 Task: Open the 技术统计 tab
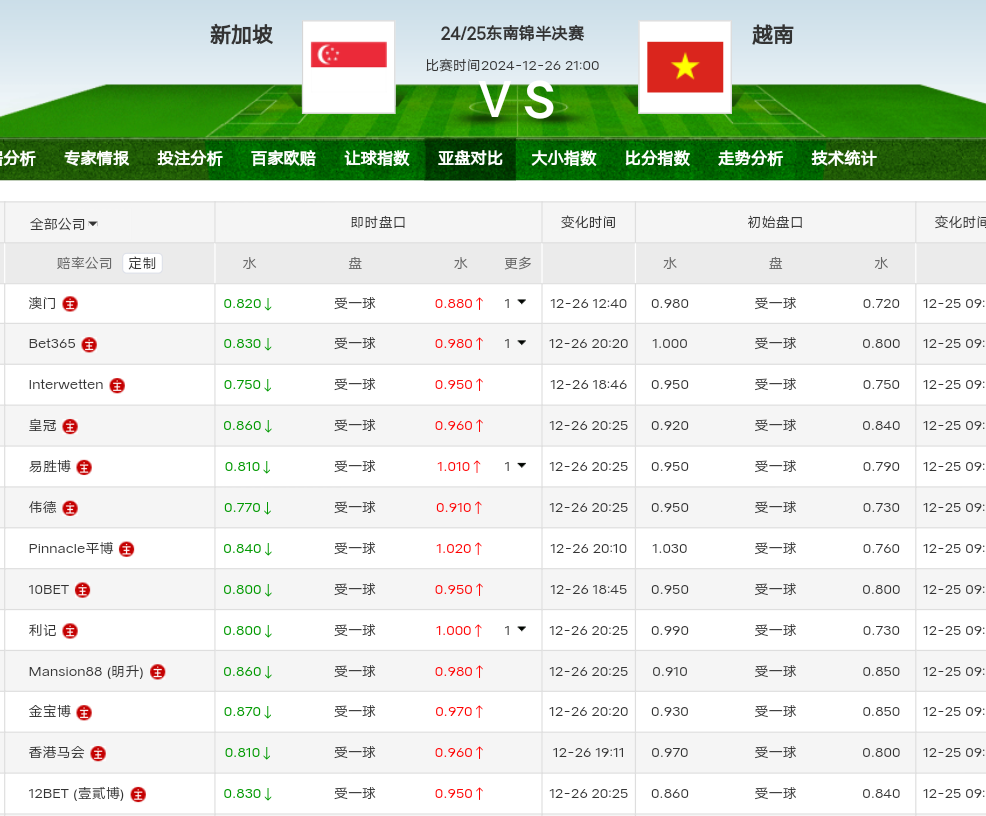pyautogui.click(x=843, y=158)
